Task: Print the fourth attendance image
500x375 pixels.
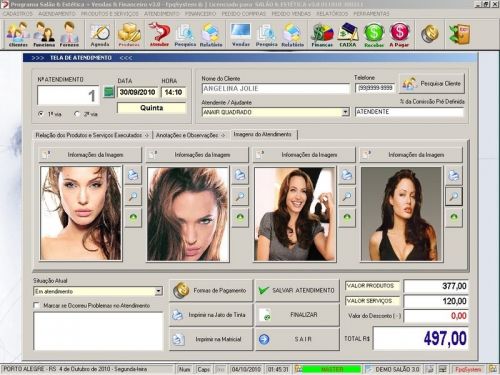Action: coord(454,175)
